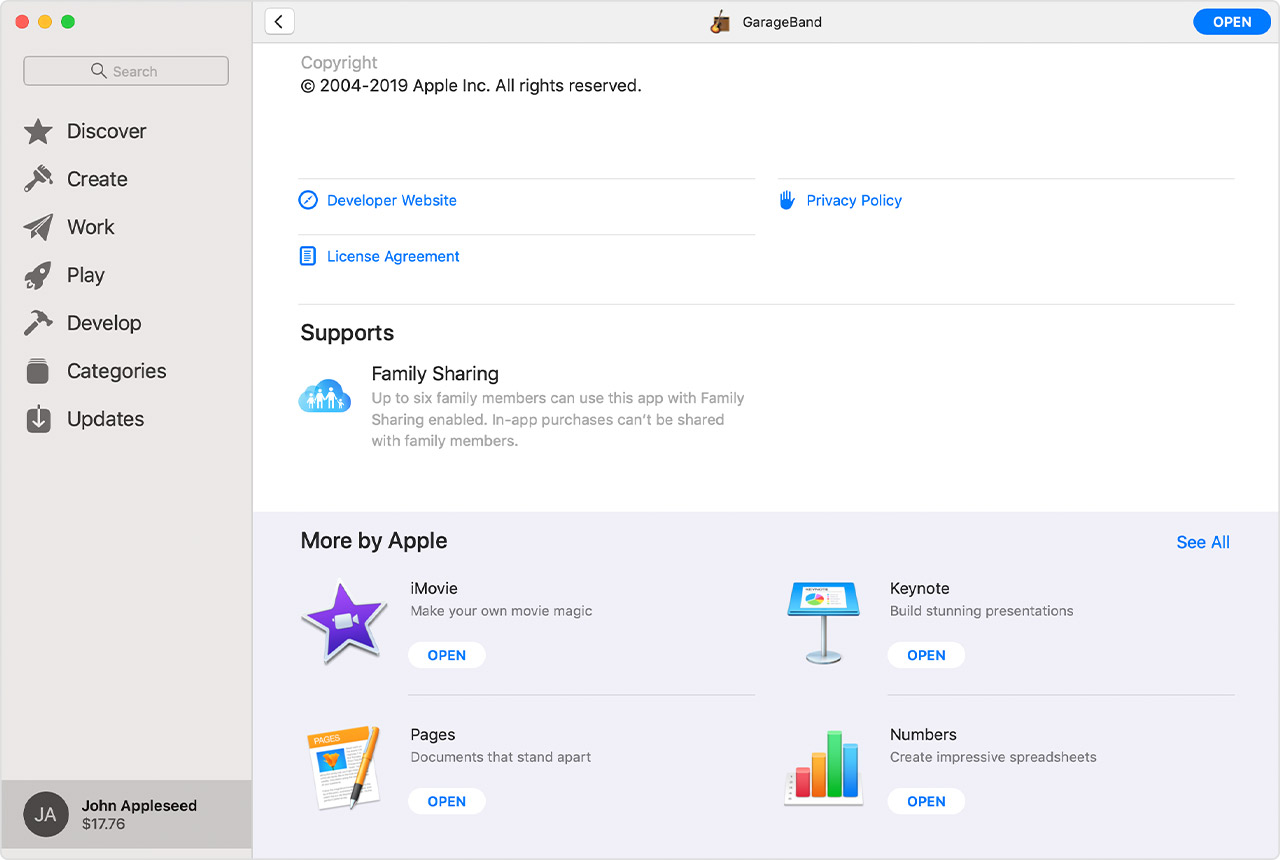The image size is (1280, 860).
Task: Open the iMovie star app icon
Action: (344, 622)
